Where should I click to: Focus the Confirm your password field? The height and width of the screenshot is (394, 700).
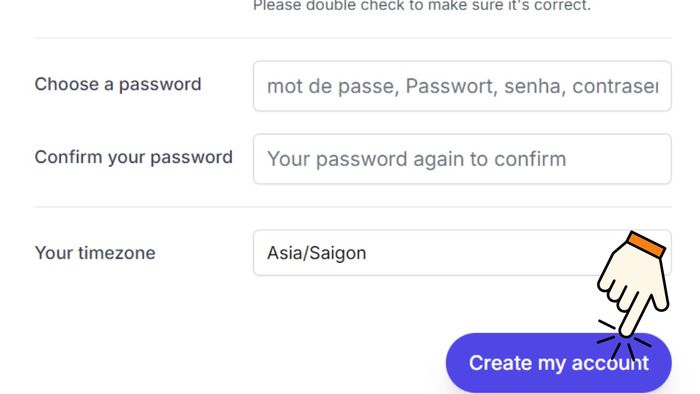click(x=462, y=159)
